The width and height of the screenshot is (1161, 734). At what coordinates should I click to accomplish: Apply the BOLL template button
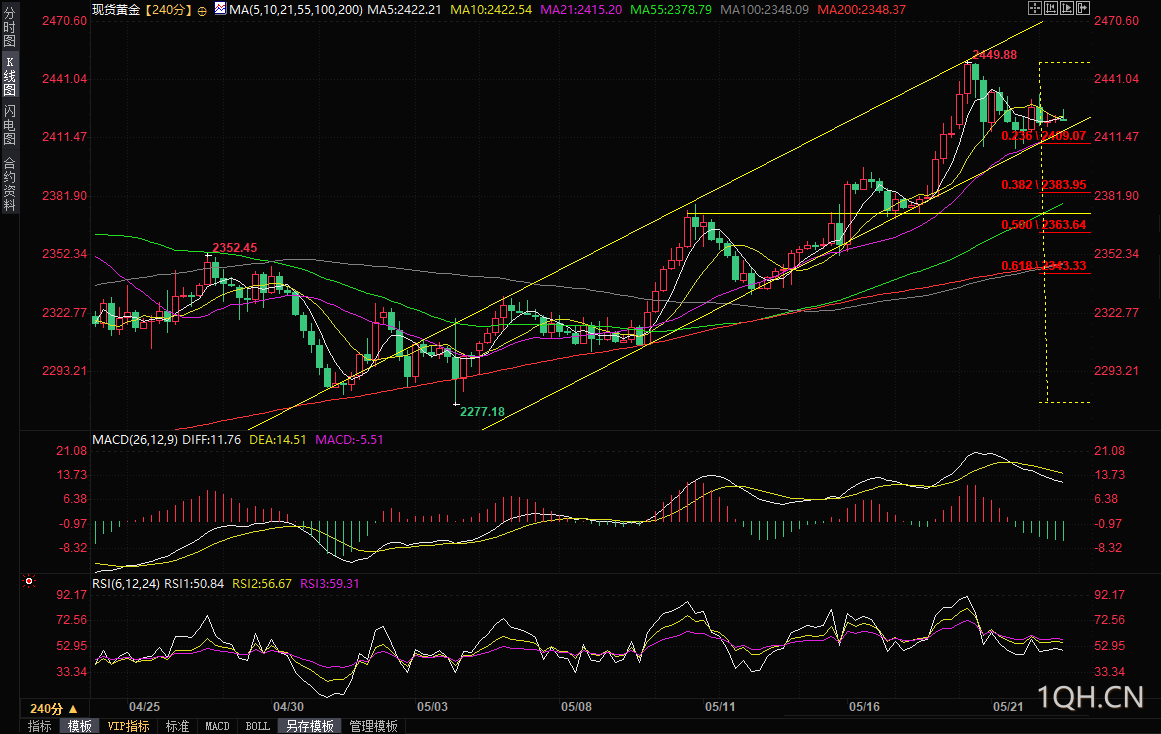coord(257,726)
